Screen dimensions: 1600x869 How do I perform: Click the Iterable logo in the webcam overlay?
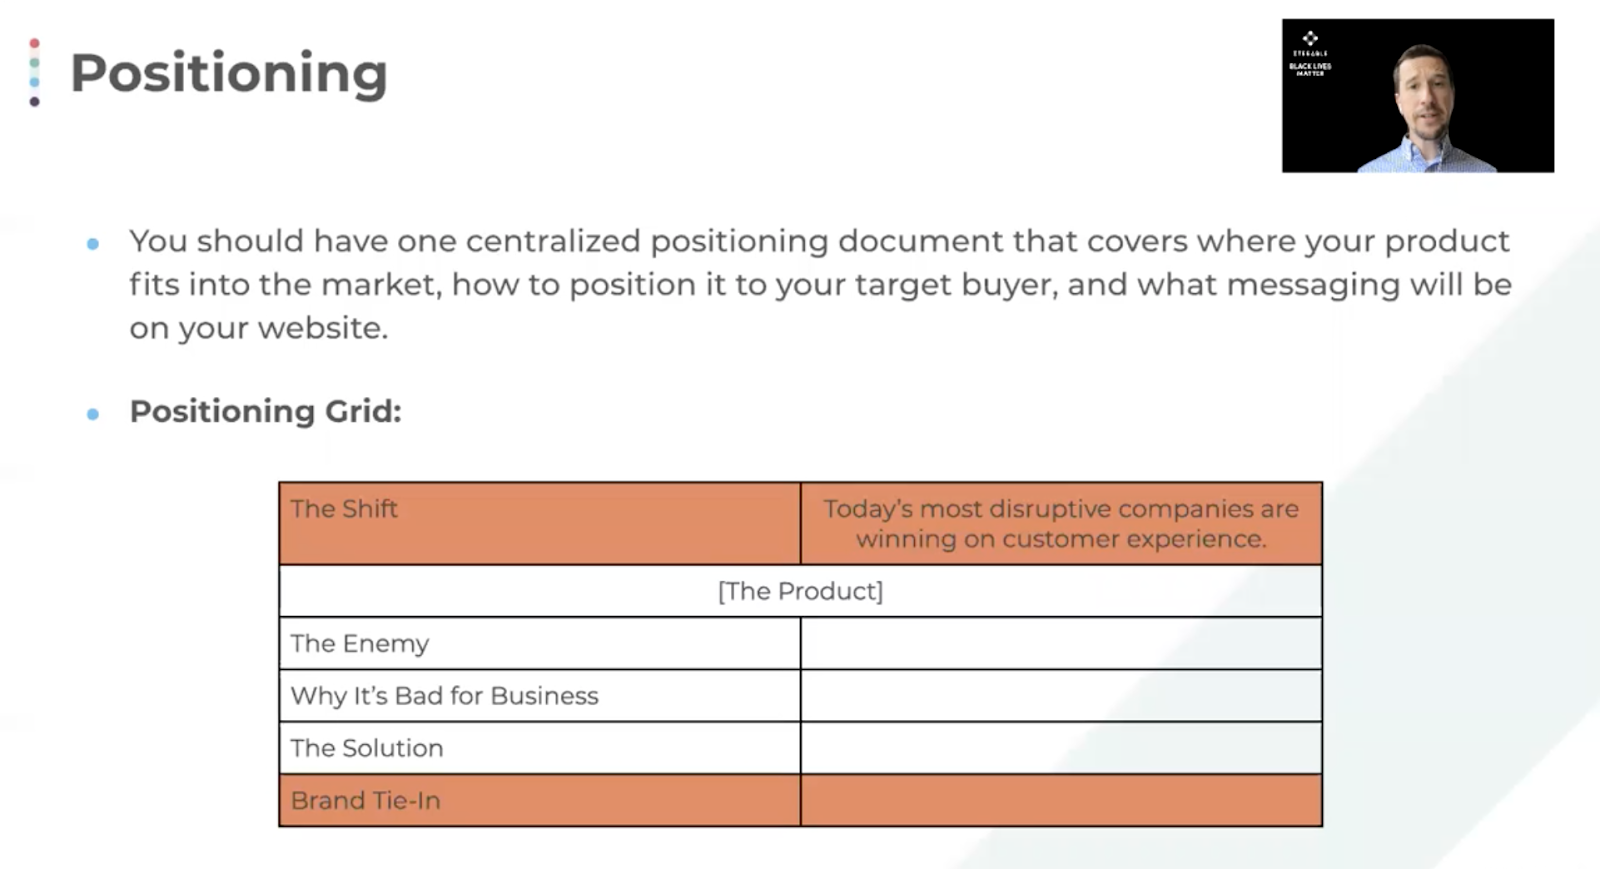coord(1310,43)
